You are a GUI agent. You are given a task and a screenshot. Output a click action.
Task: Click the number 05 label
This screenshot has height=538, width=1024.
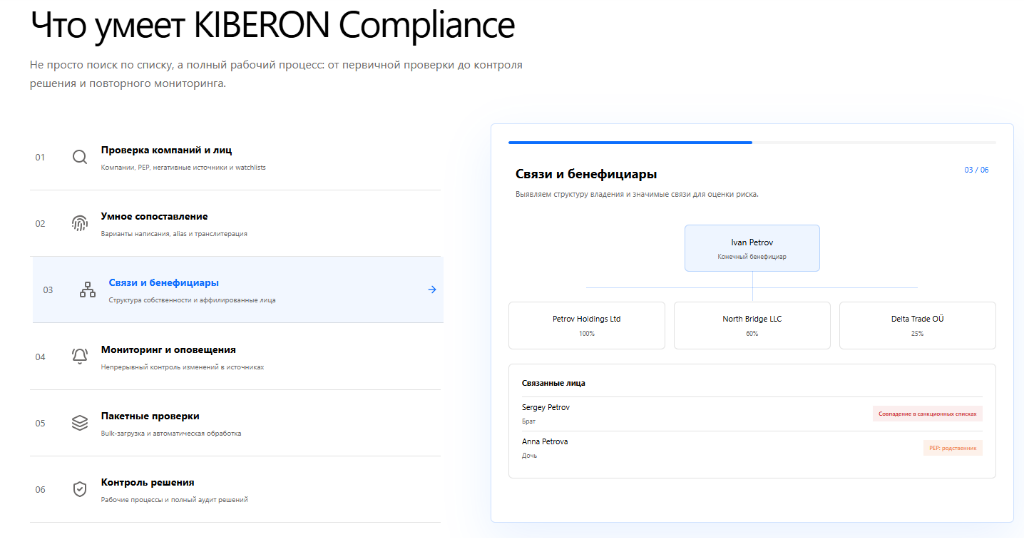tap(40, 423)
